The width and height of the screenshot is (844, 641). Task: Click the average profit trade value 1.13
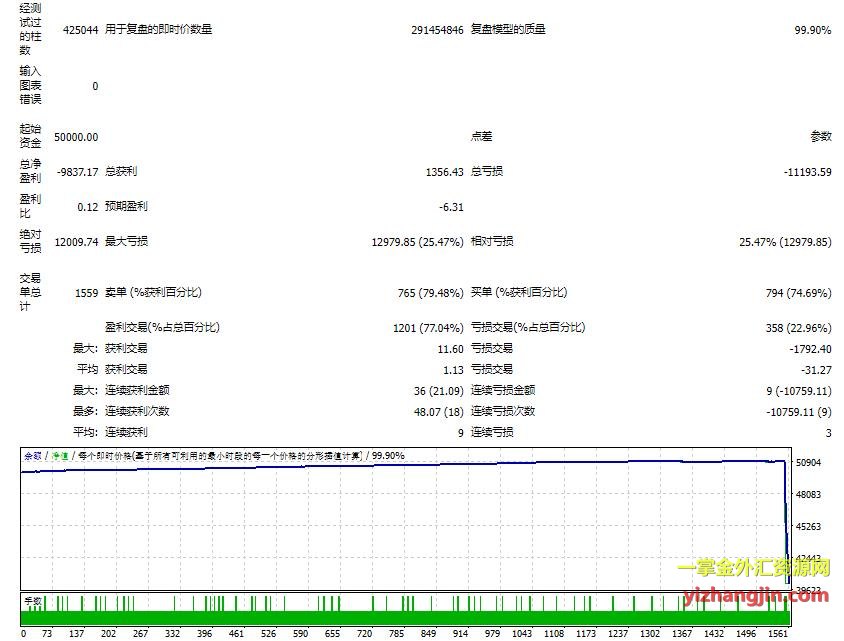pos(453,370)
